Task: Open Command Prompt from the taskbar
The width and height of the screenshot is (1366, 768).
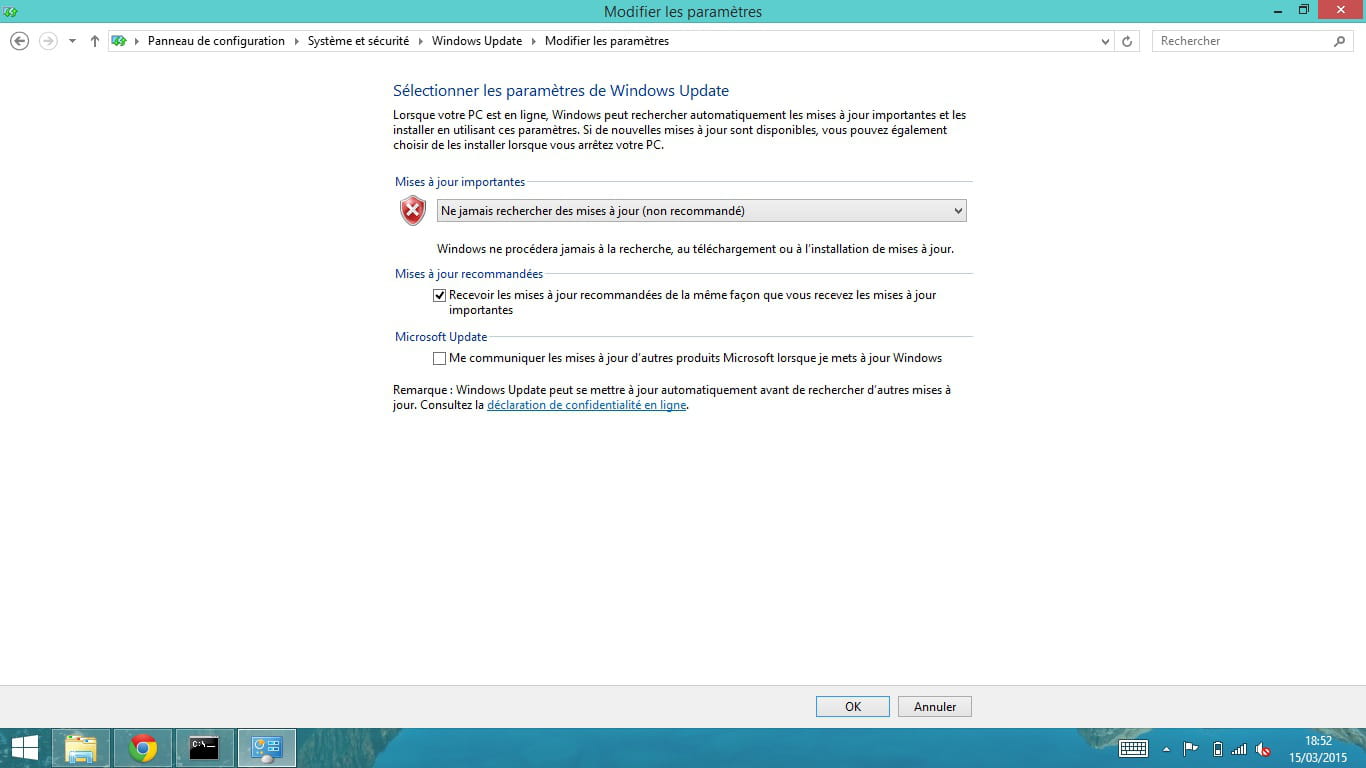Action: (x=204, y=748)
